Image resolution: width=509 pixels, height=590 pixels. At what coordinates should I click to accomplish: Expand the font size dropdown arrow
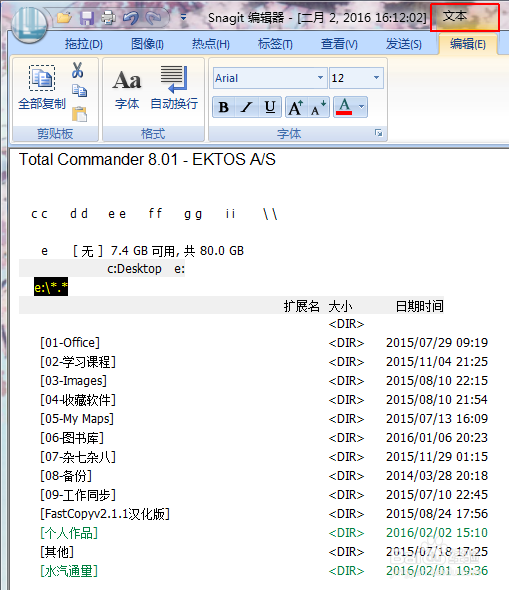(377, 78)
